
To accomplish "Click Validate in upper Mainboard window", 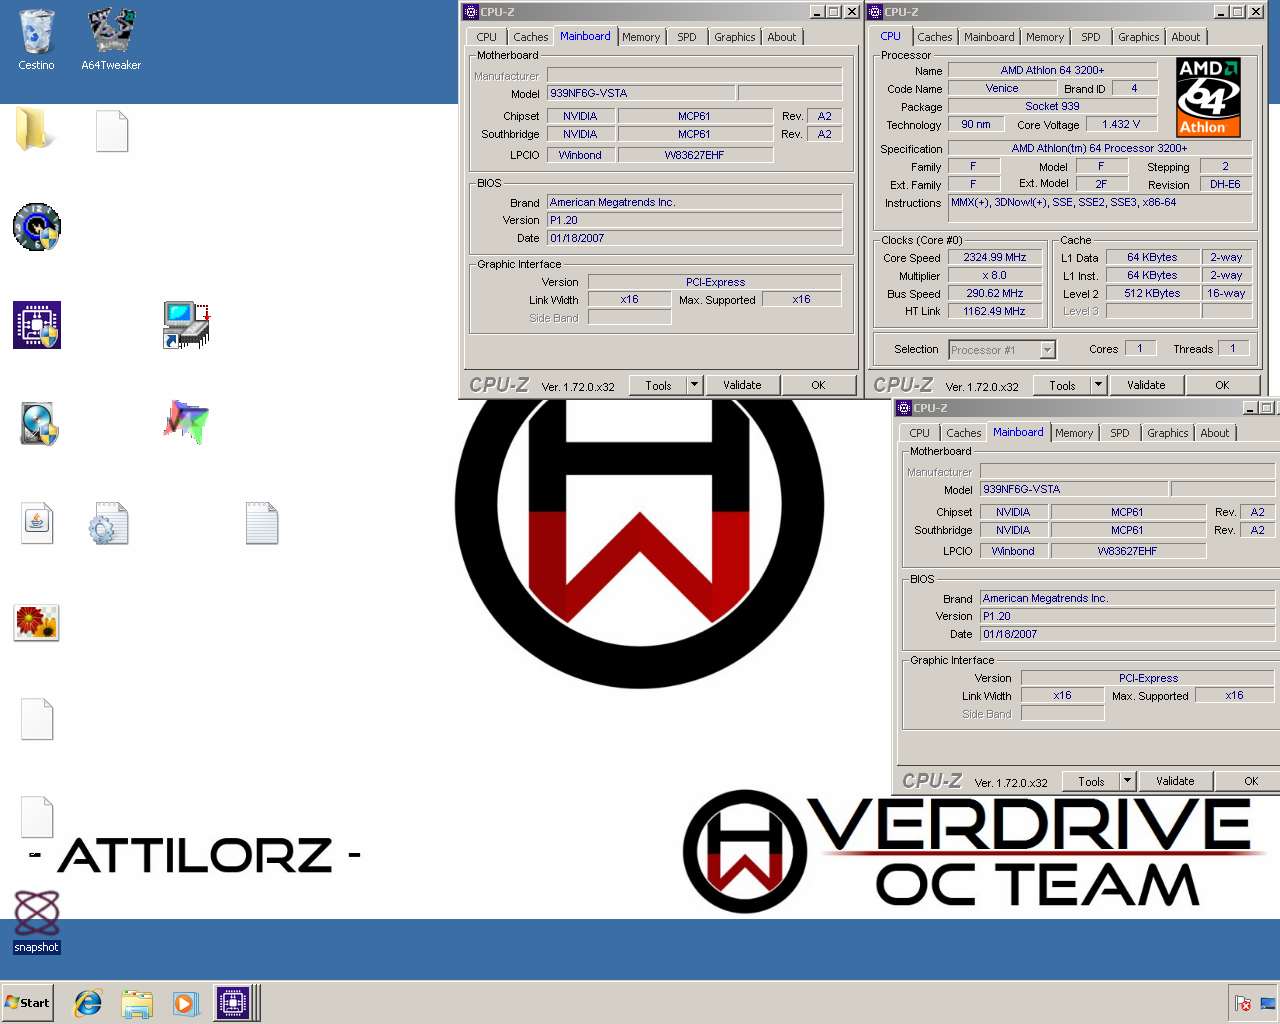I will tap(742, 385).
